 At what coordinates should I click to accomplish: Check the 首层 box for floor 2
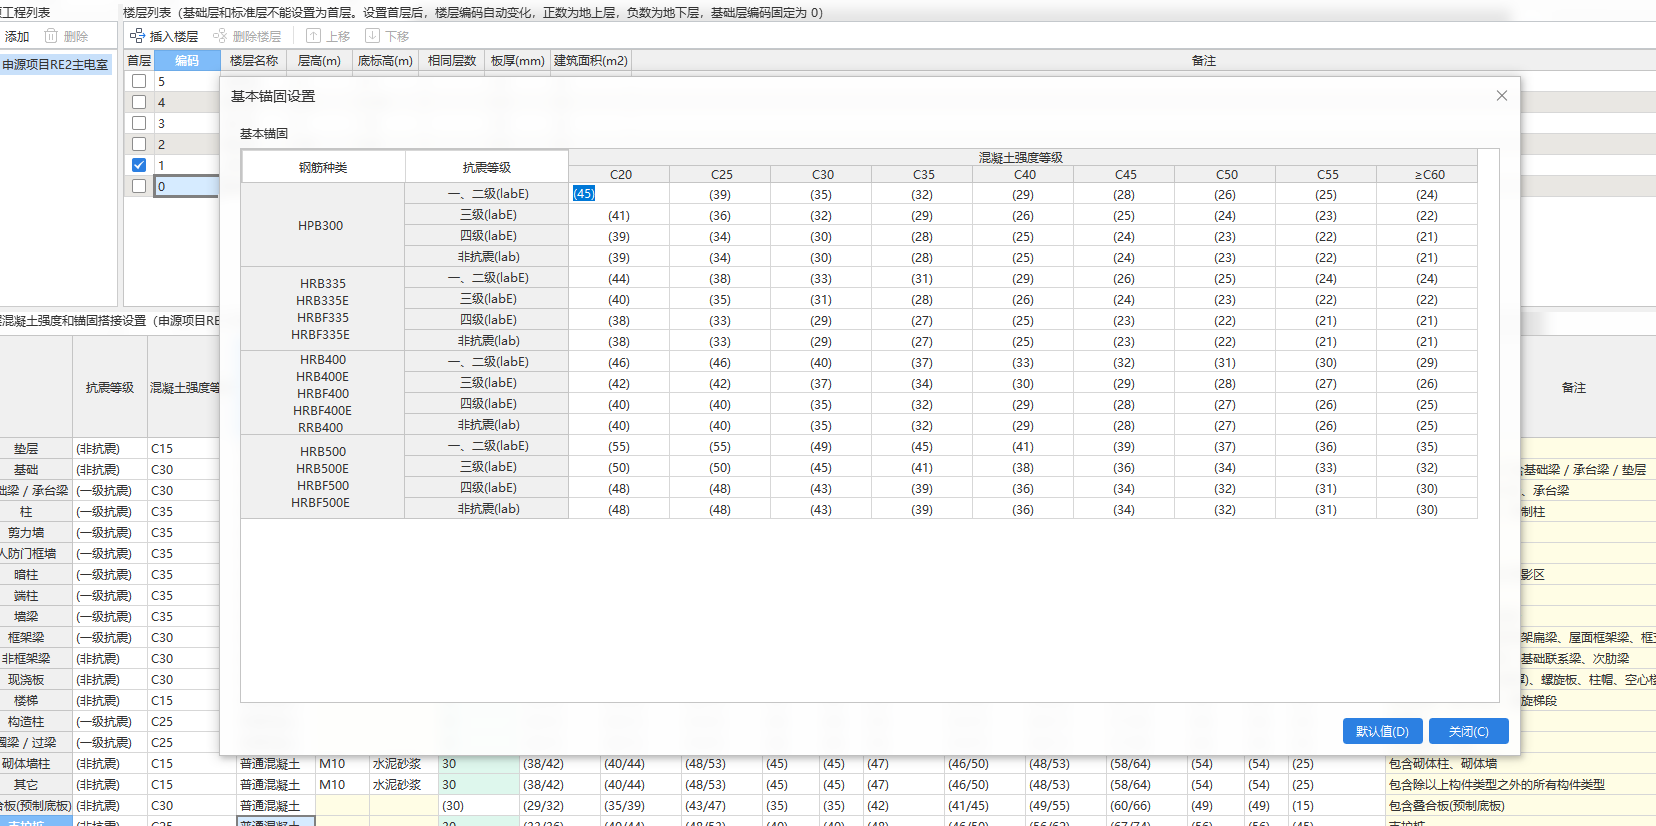(x=139, y=144)
